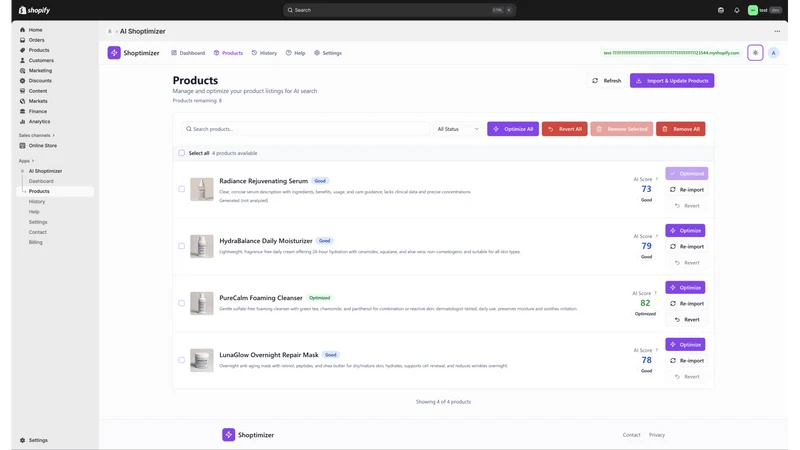Click the AI Score help icon for PureCalm Cleanser
This screenshot has width=800, height=450.
[656, 293]
